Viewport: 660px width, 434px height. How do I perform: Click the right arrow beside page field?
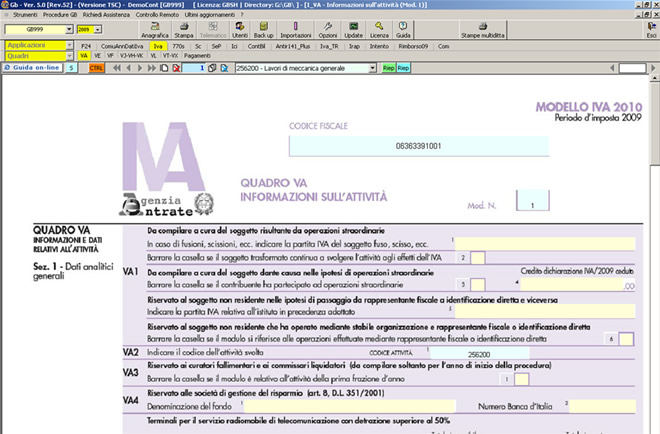[x=653, y=68]
